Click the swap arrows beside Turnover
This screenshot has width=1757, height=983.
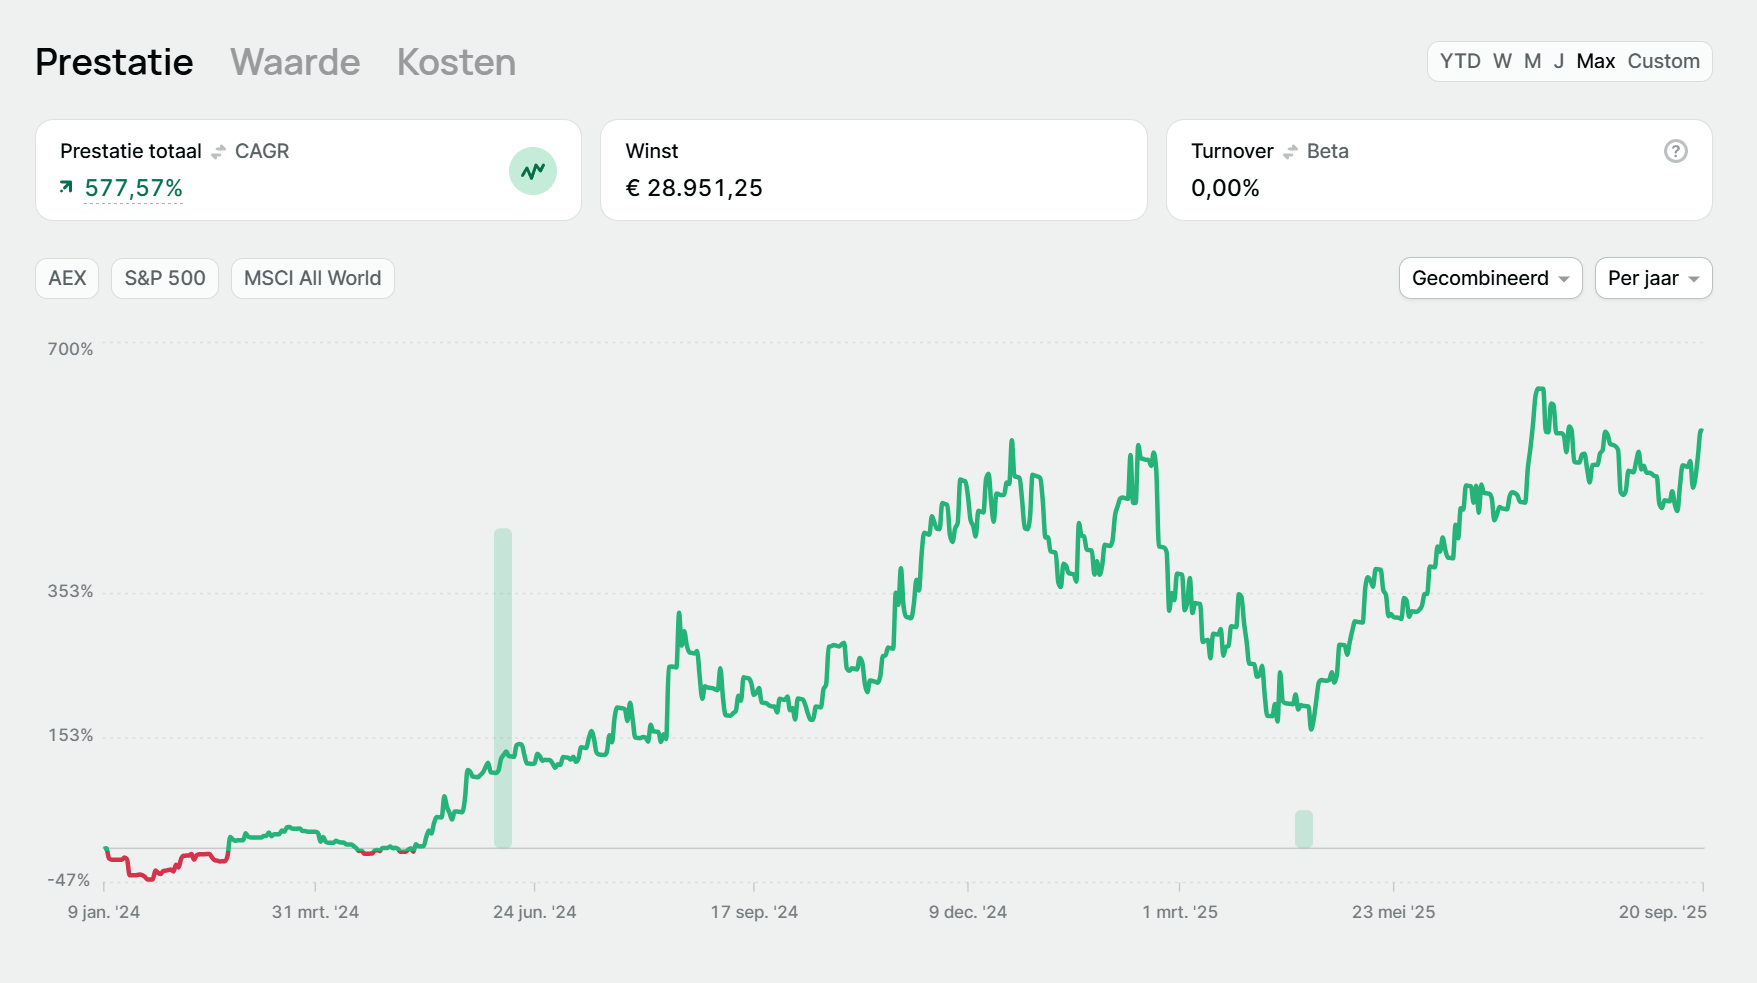tap(1290, 152)
